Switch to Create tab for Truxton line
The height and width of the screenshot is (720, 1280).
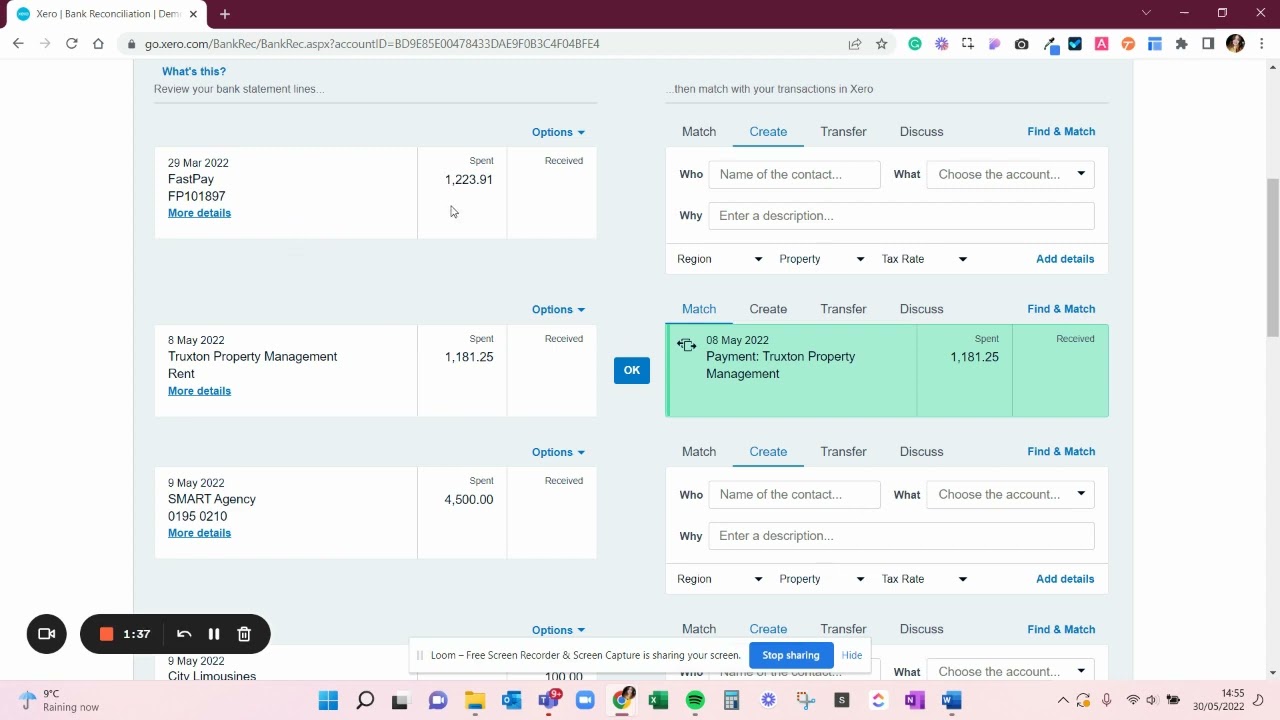(768, 309)
